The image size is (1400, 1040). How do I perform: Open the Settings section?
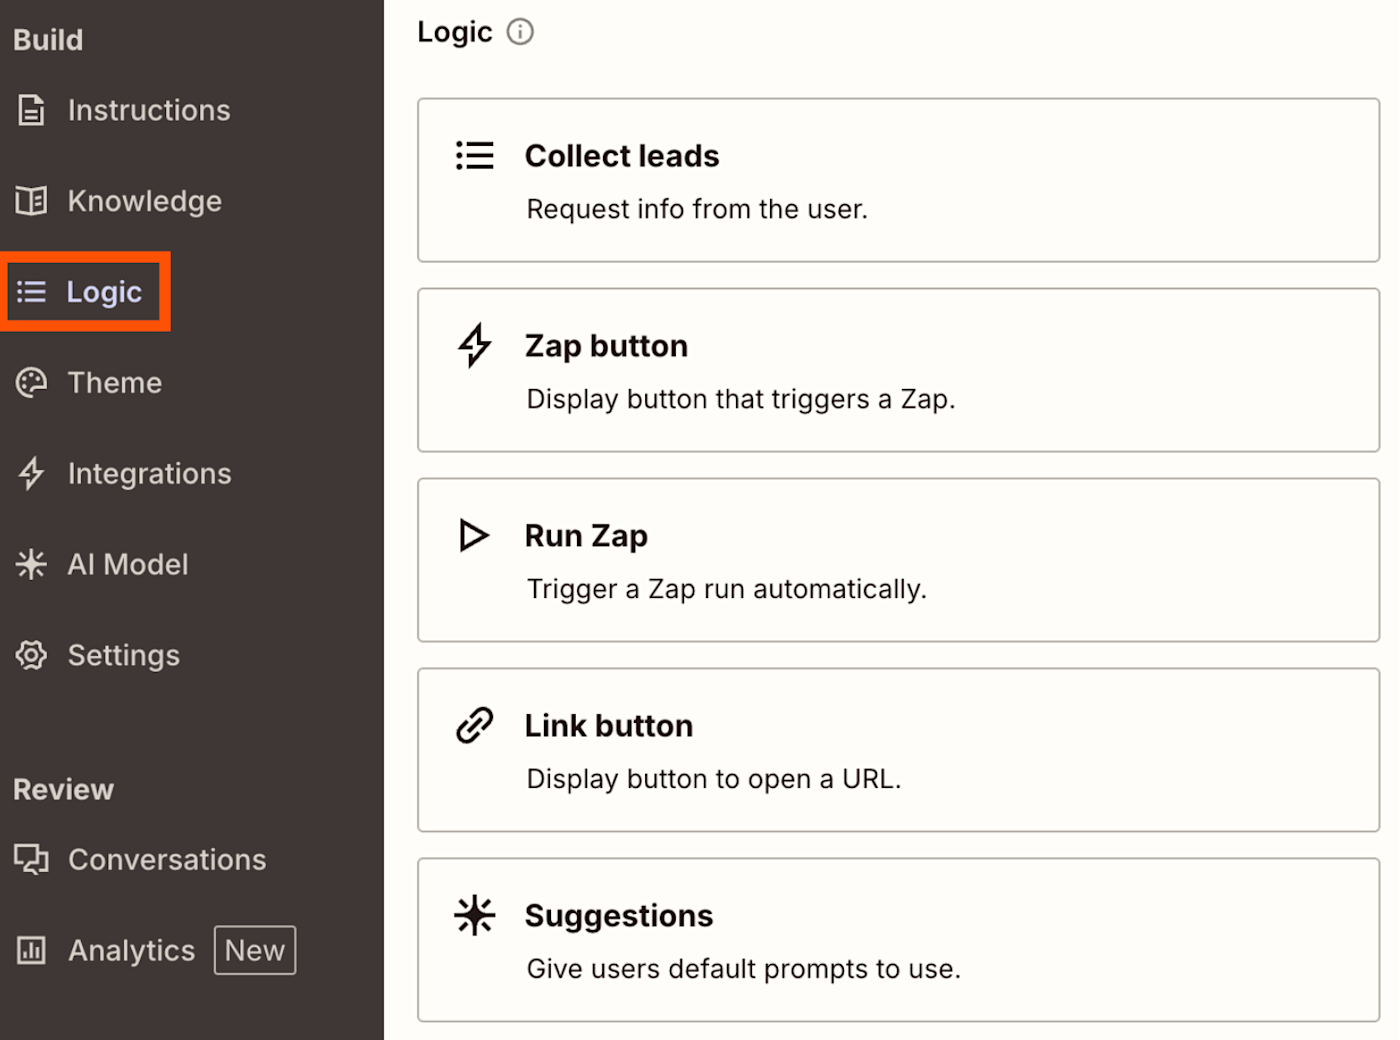(124, 656)
